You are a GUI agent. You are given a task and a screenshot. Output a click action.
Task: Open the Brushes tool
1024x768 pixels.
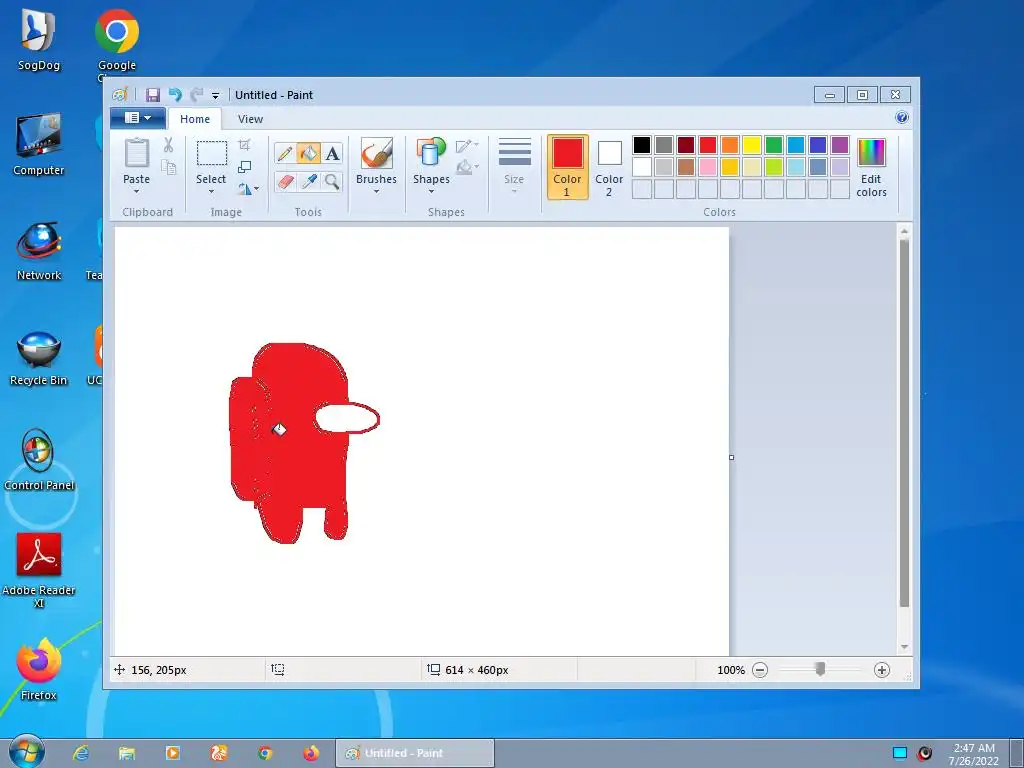[x=377, y=153]
